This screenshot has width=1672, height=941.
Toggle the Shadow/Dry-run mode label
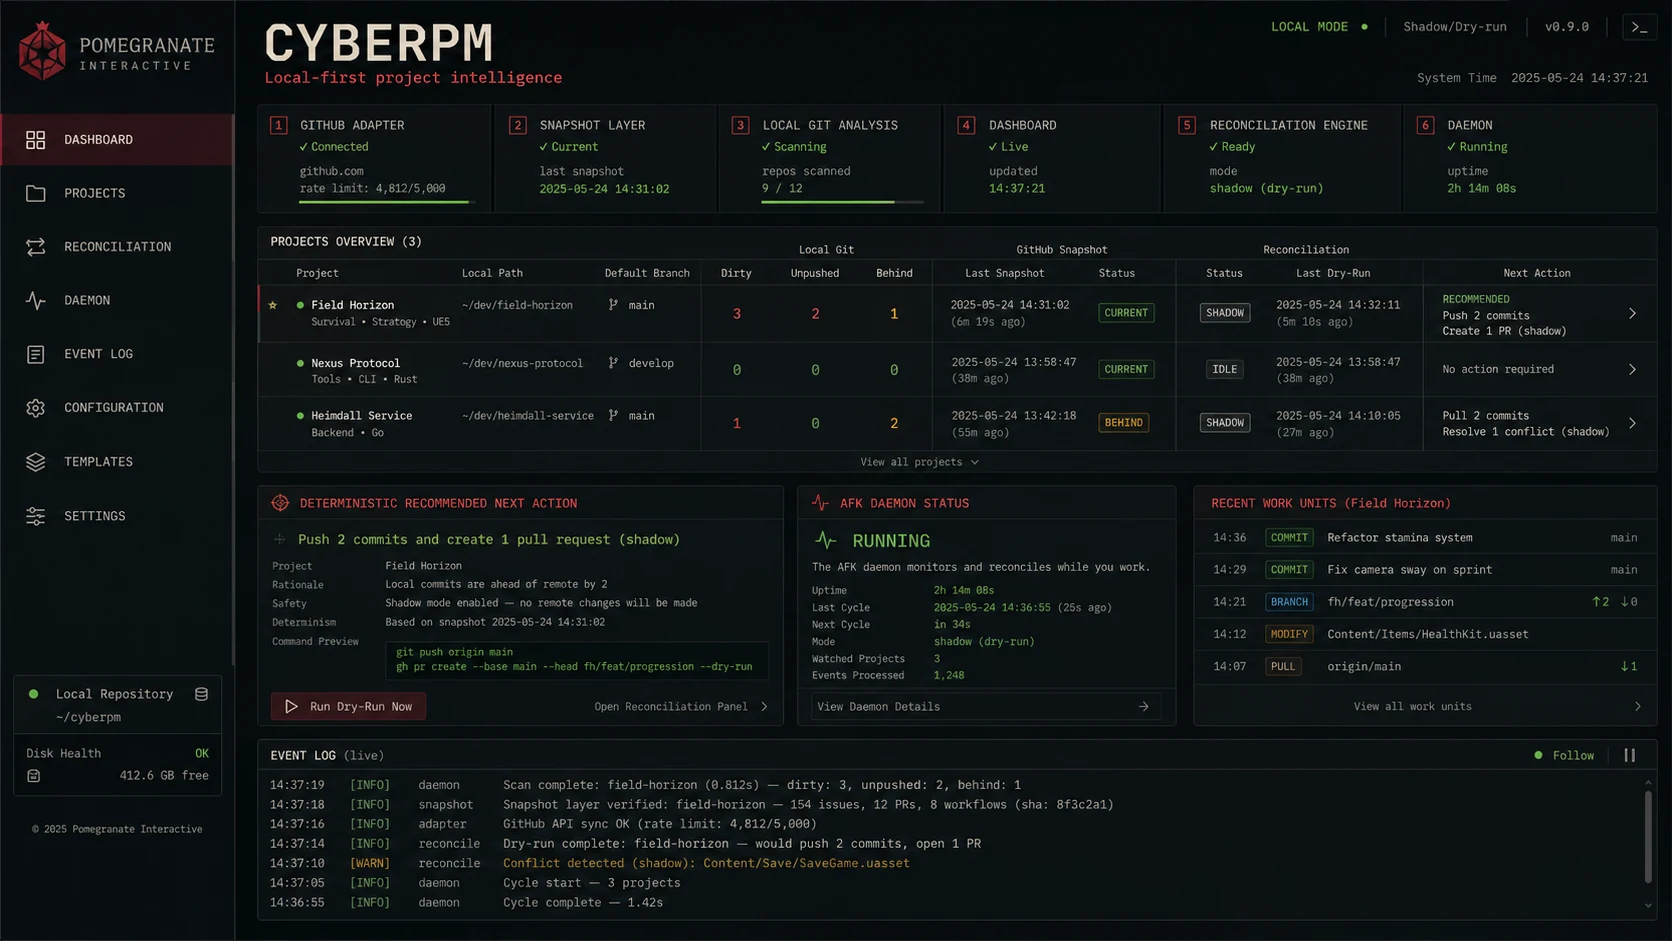(x=1455, y=27)
